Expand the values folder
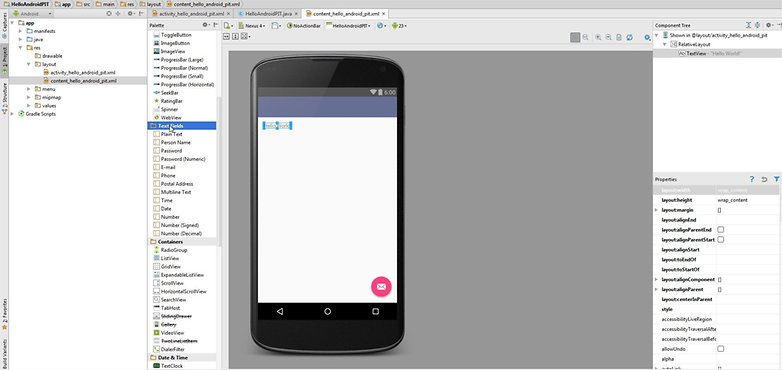Image resolution: width=782 pixels, height=370 pixels. click(x=28, y=106)
